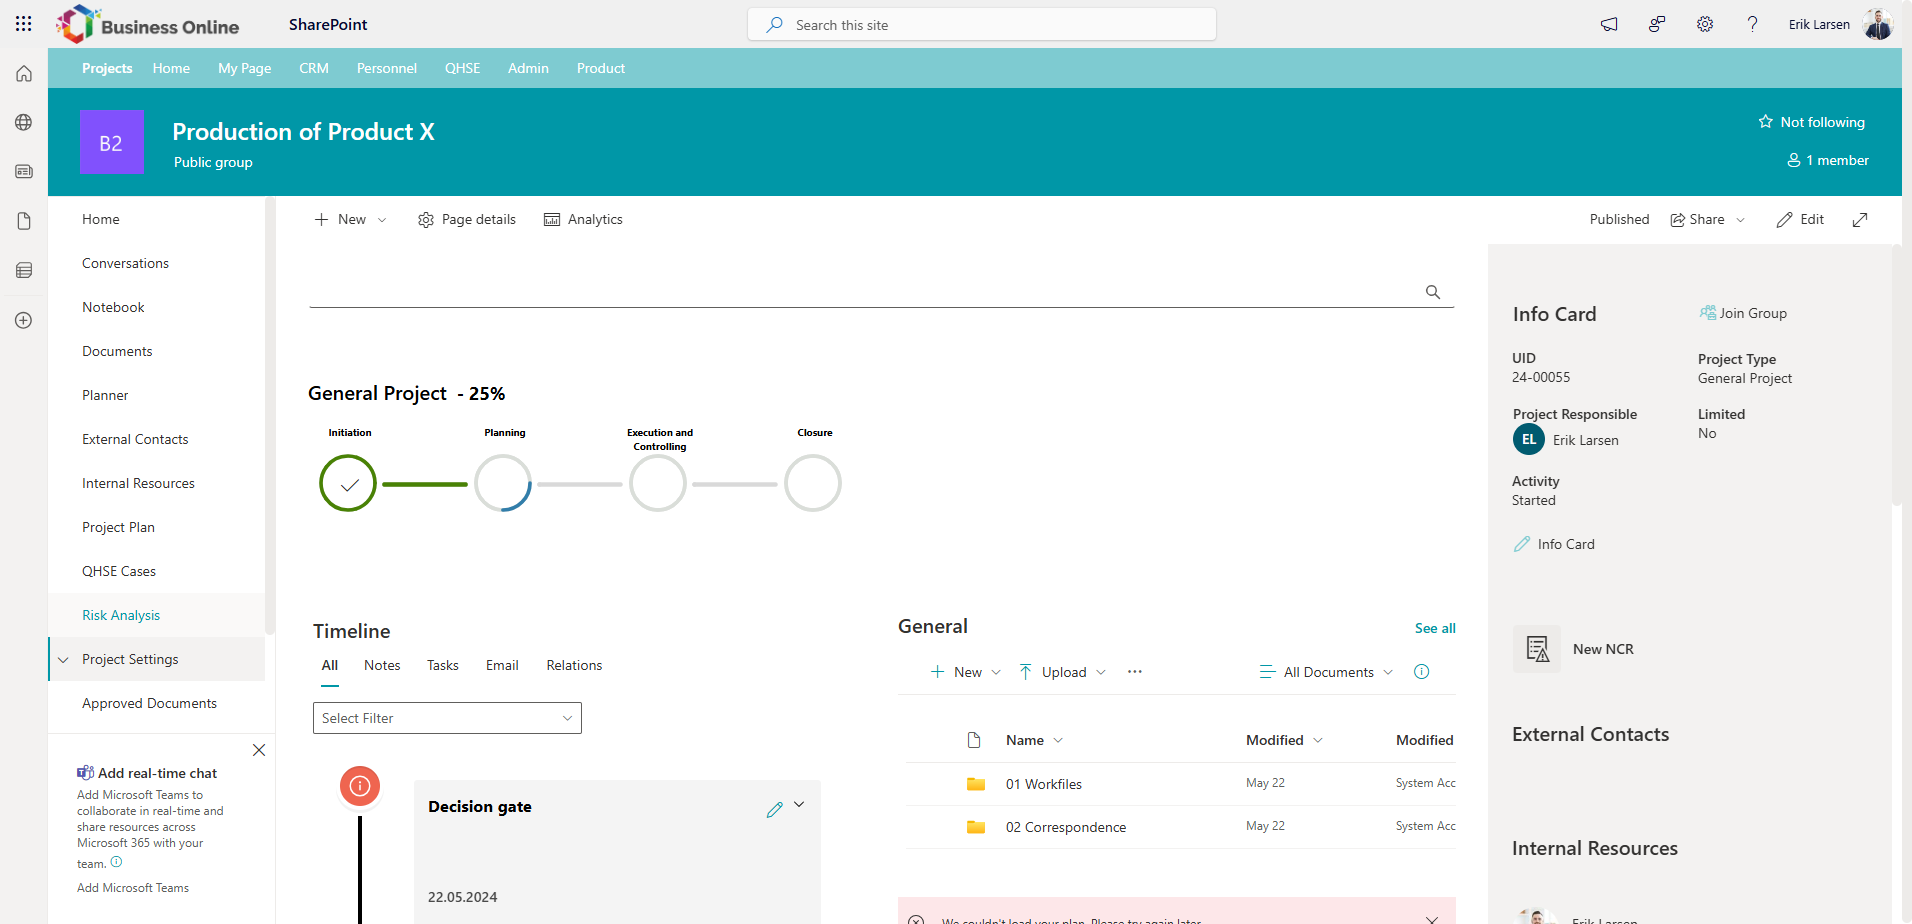This screenshot has height=924, width=1912.
Task: Click the Teams info icon after 'team.'
Action: click(x=116, y=862)
